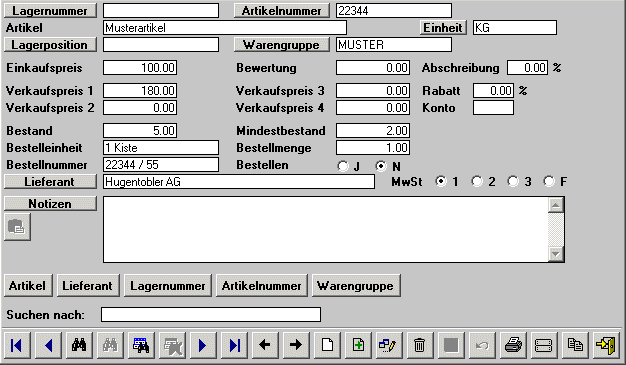The image size is (626, 365).
Task: Jump to the last record
Action: (x=234, y=345)
